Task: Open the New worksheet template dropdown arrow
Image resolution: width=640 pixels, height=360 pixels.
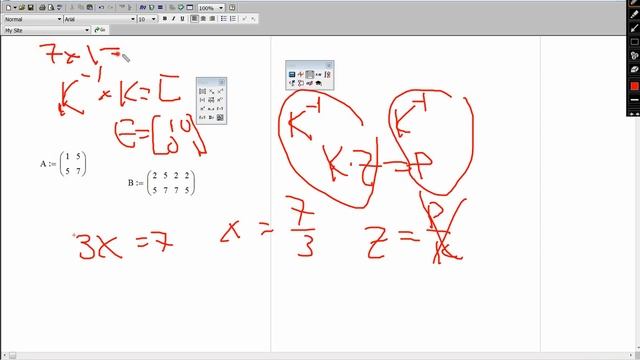Action: 15,7
